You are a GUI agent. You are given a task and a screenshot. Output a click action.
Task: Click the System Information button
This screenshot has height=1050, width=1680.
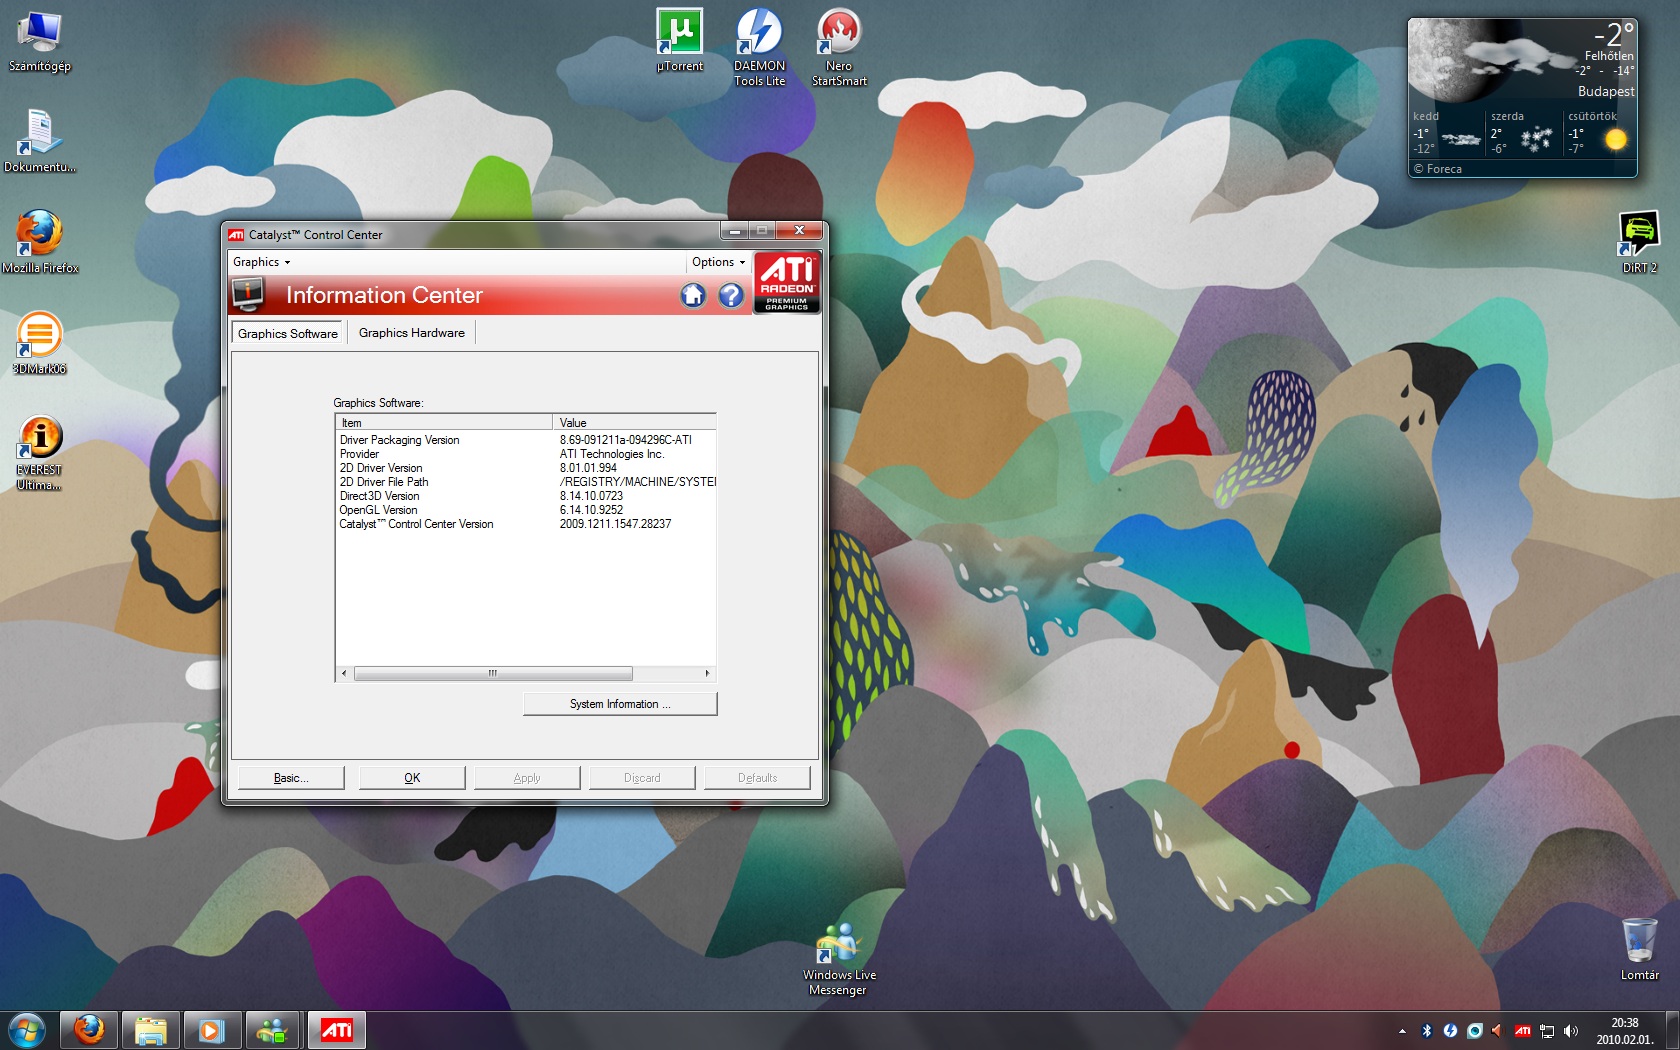(x=620, y=704)
